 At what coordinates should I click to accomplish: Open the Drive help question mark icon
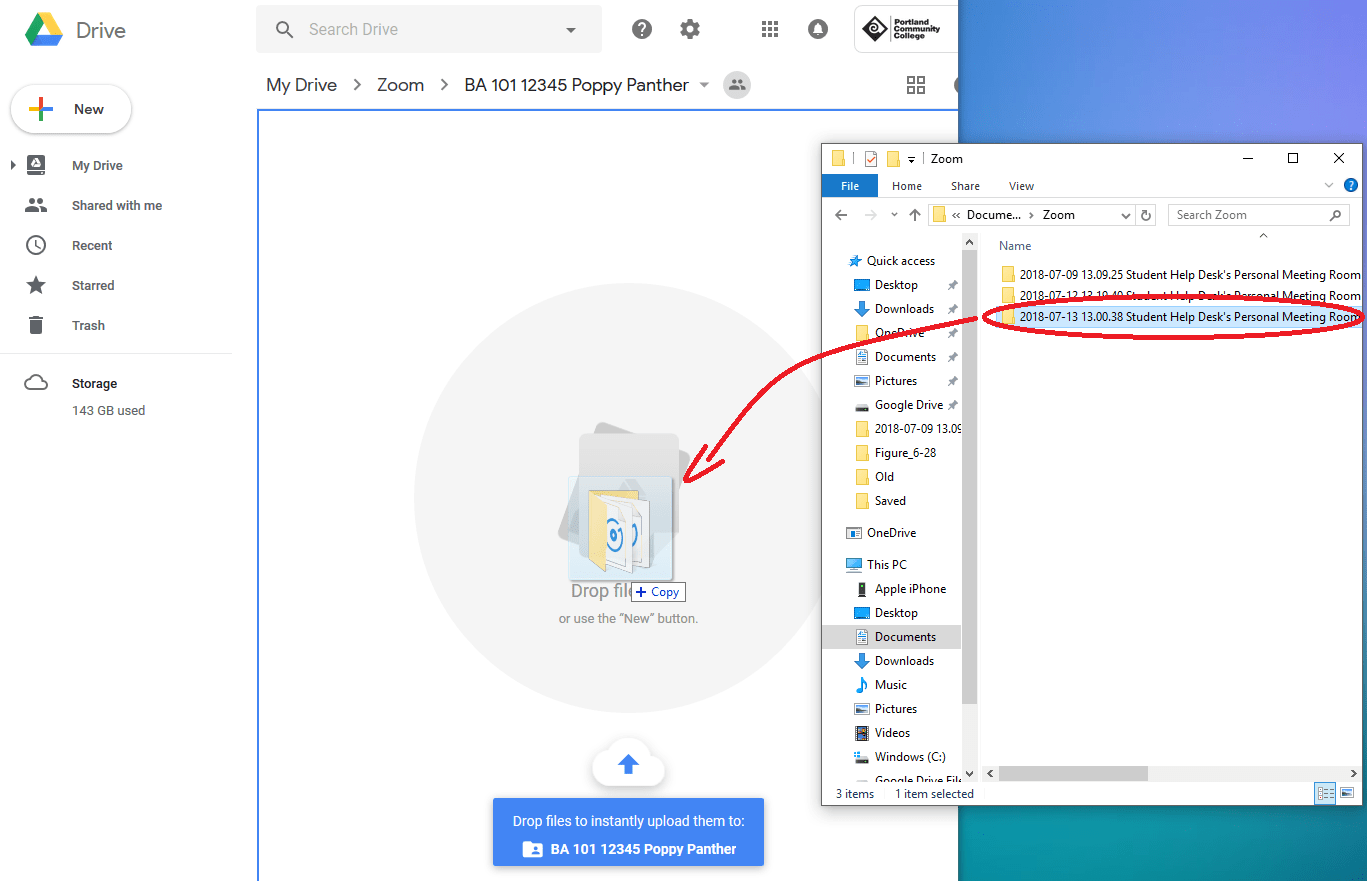tap(642, 29)
